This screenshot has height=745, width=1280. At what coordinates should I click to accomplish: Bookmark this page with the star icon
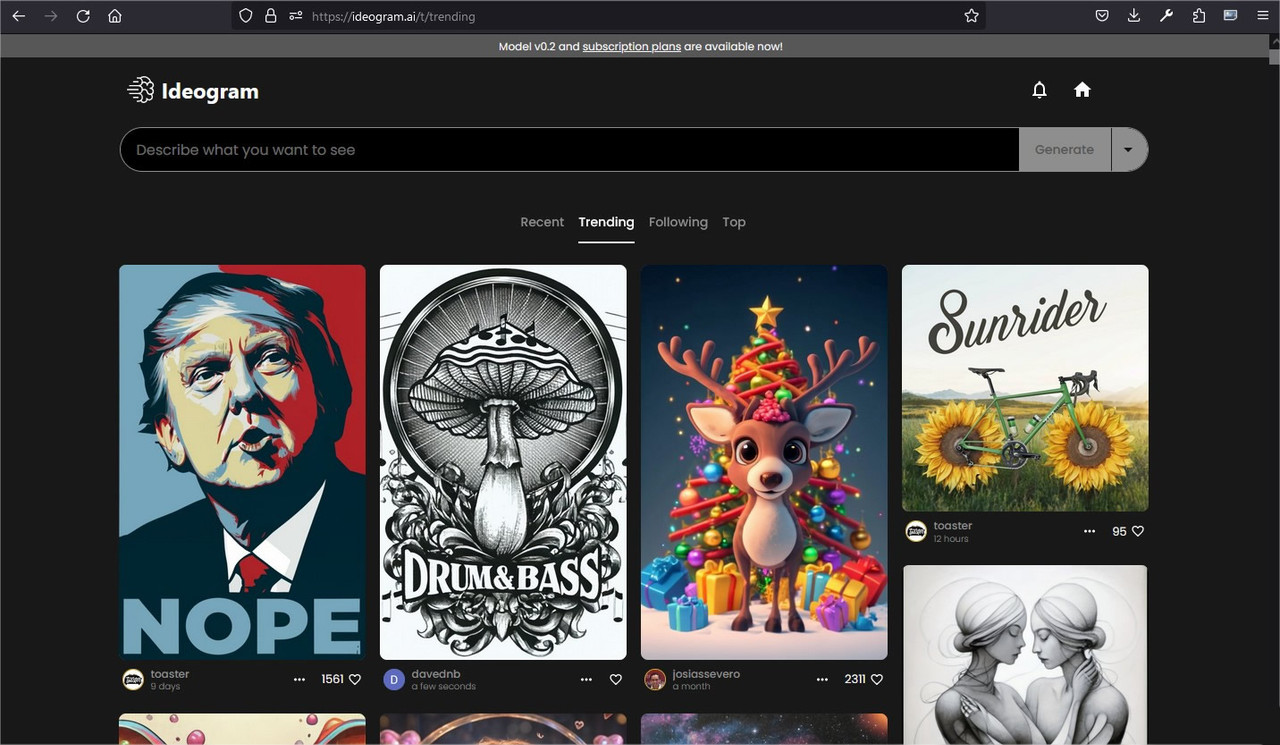[971, 16]
